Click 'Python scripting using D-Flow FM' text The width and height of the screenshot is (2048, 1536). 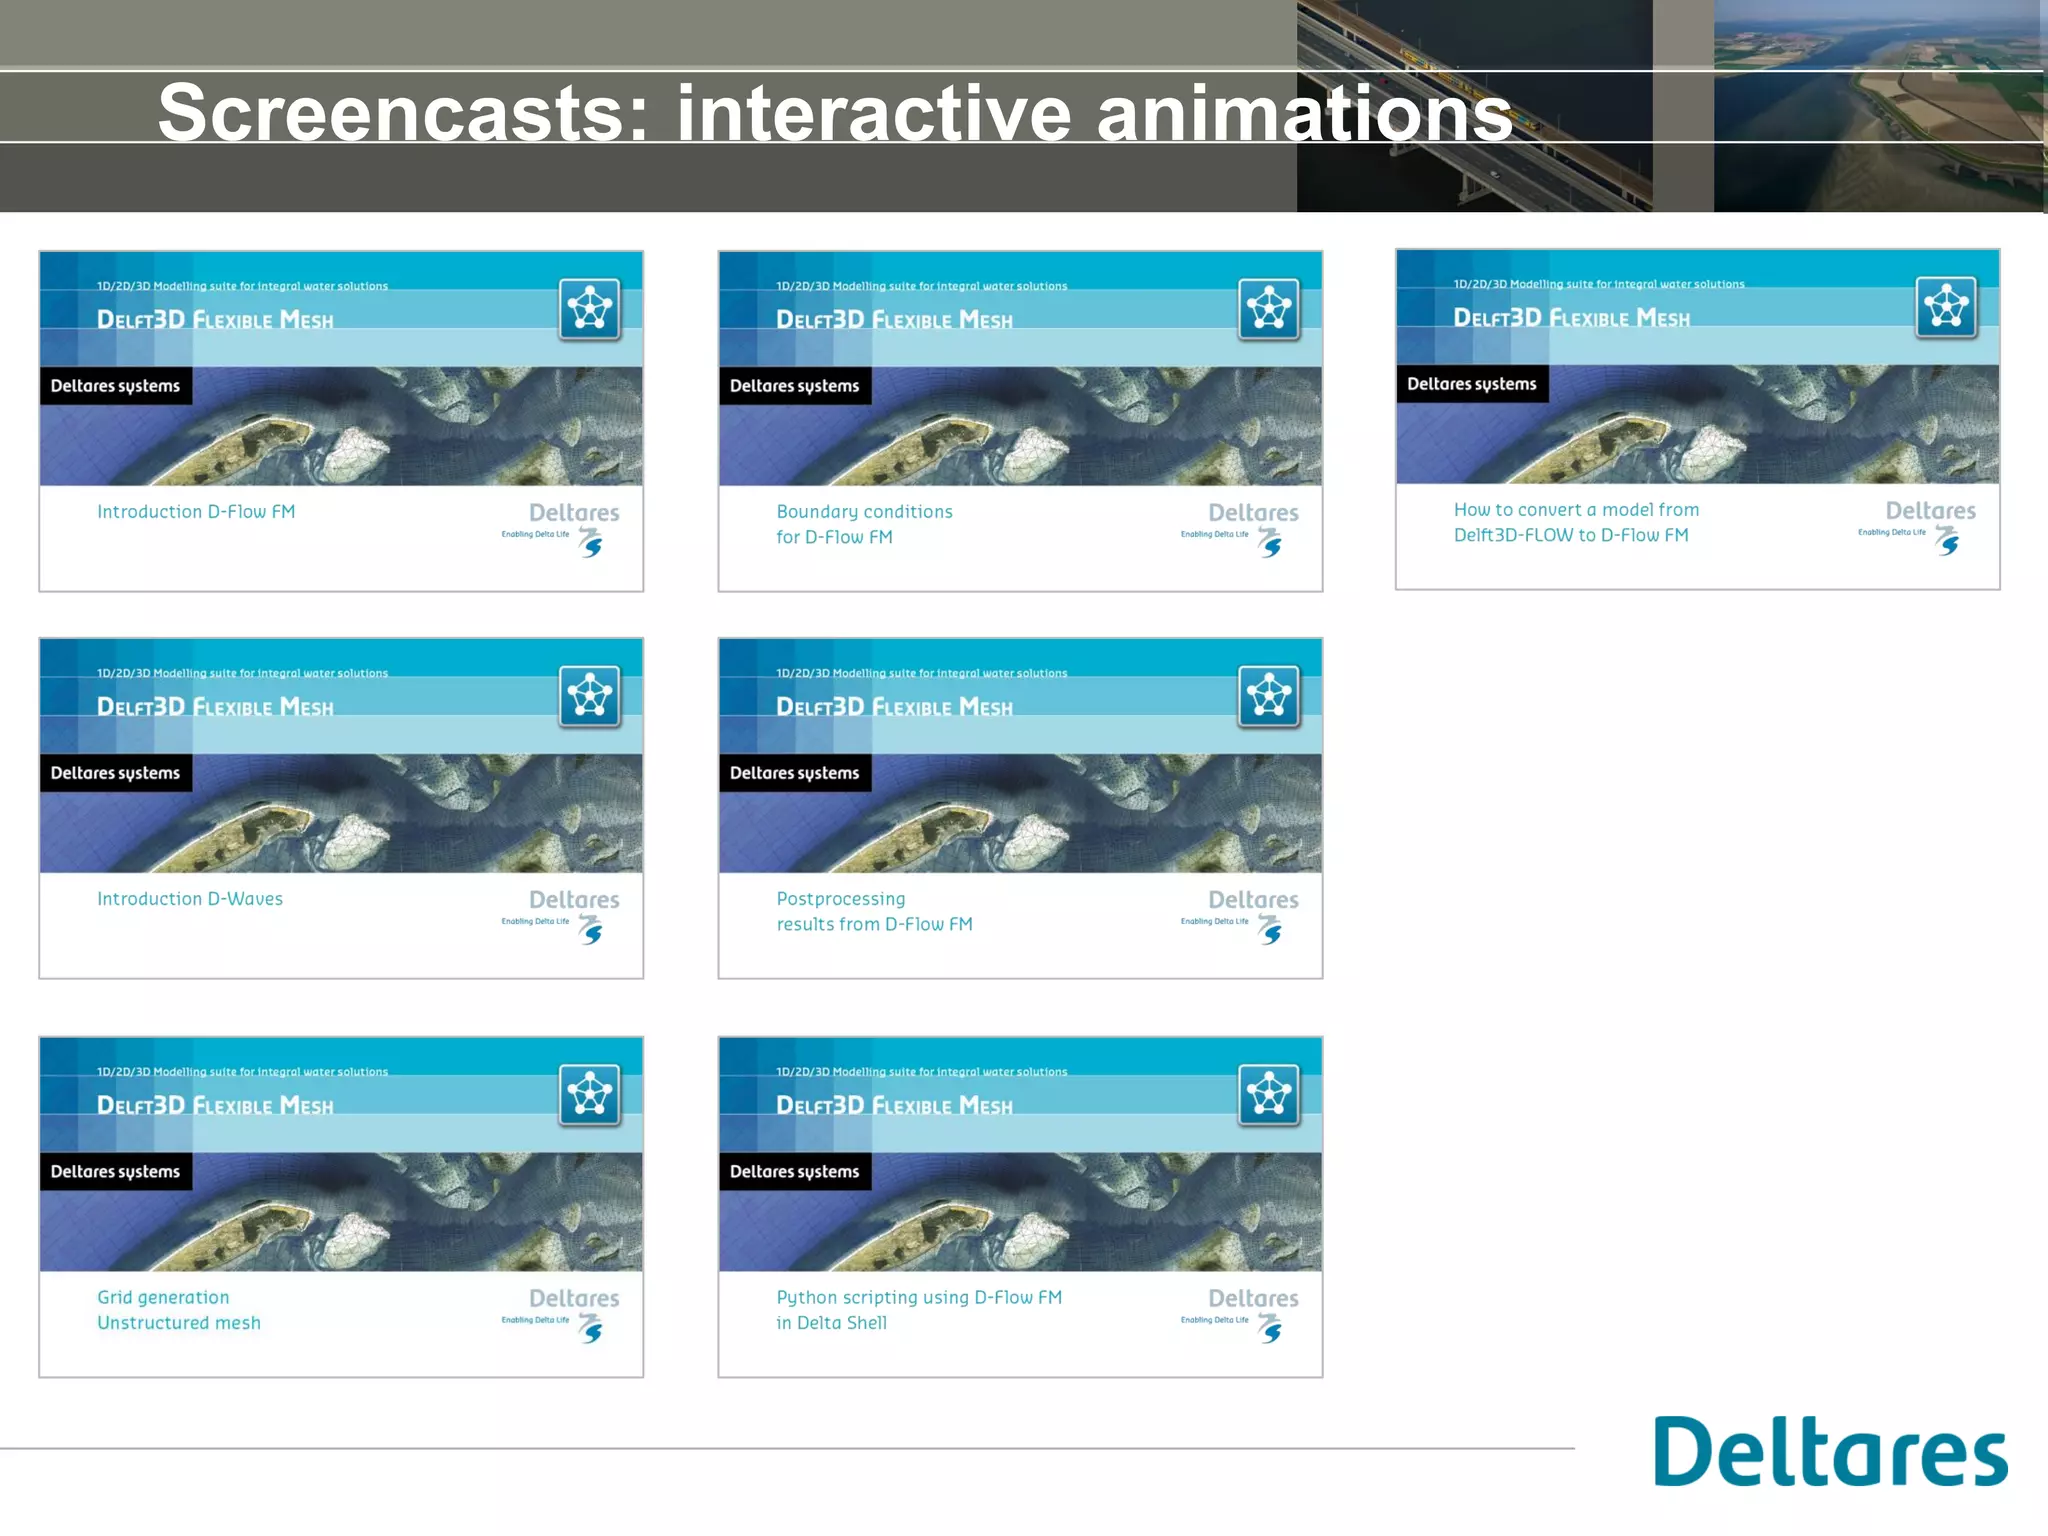coord(919,1298)
